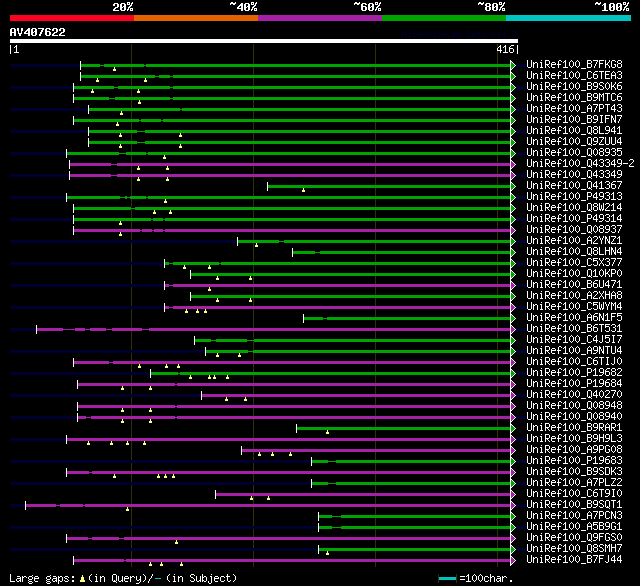Screen dimensions: 640x586
Task: Select the UniRef100_Q9ZUU4 text
Action: pyautogui.click(x=574, y=142)
